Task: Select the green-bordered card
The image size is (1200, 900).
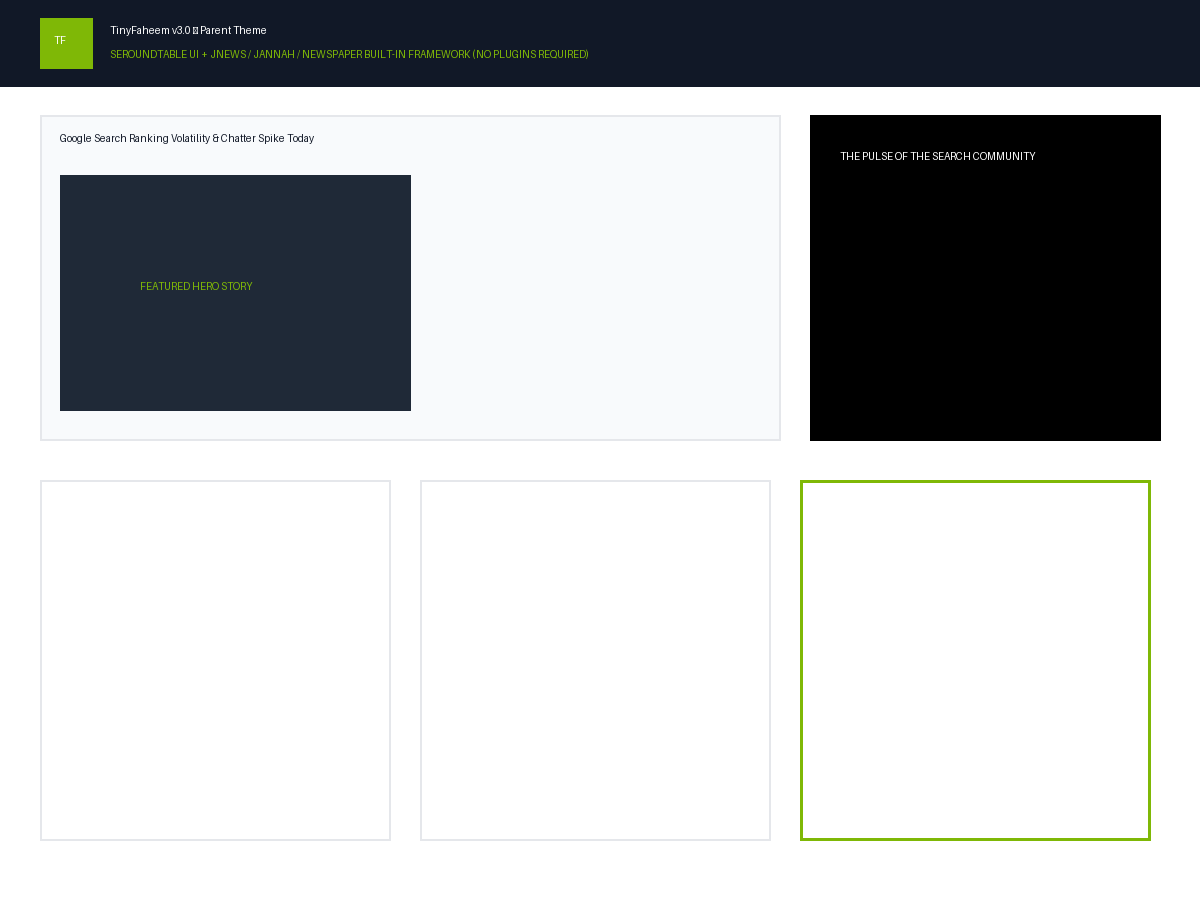Action: tap(975, 660)
